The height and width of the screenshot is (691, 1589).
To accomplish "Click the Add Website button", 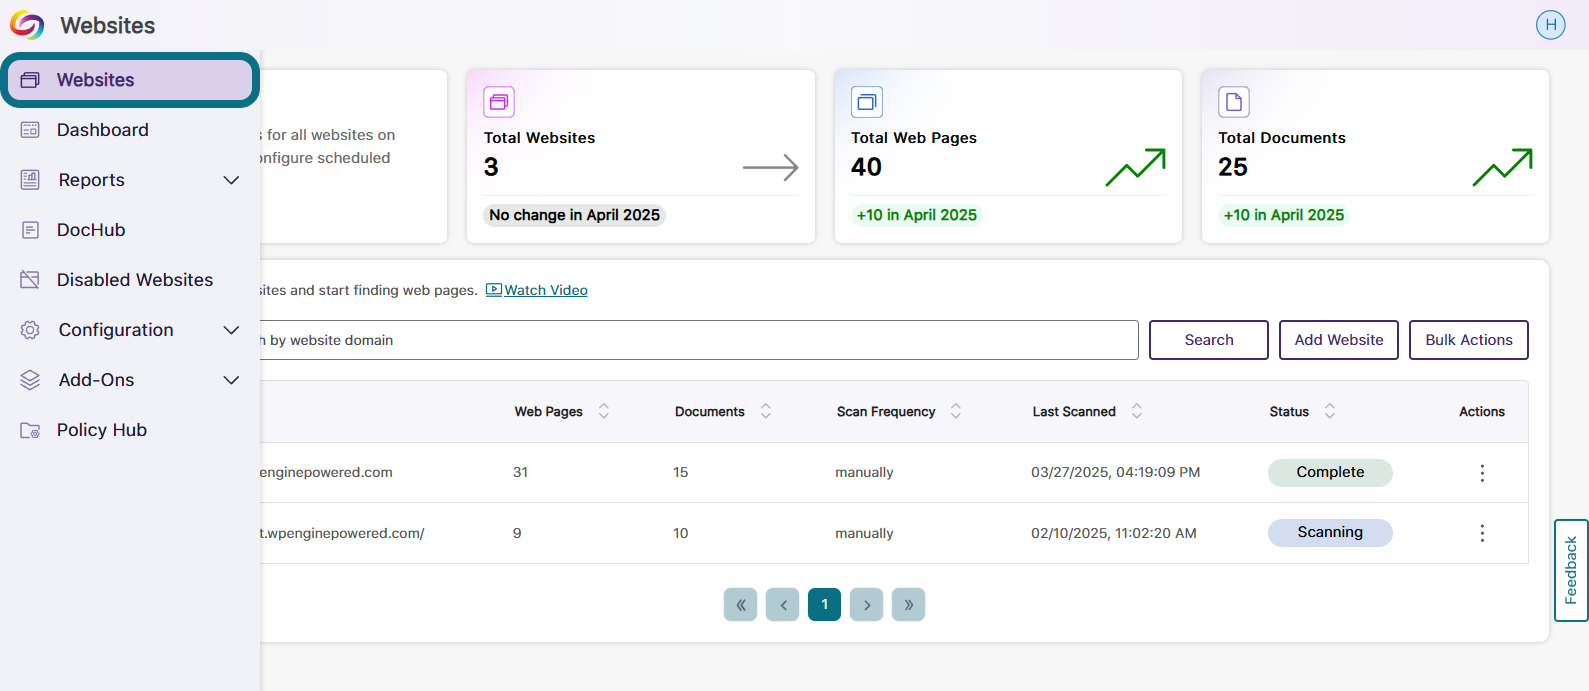I will 1339,340.
